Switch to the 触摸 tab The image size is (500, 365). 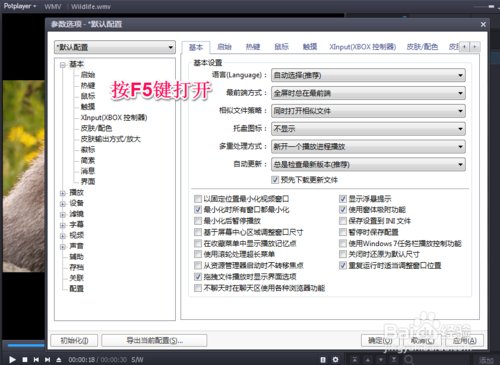tap(310, 47)
